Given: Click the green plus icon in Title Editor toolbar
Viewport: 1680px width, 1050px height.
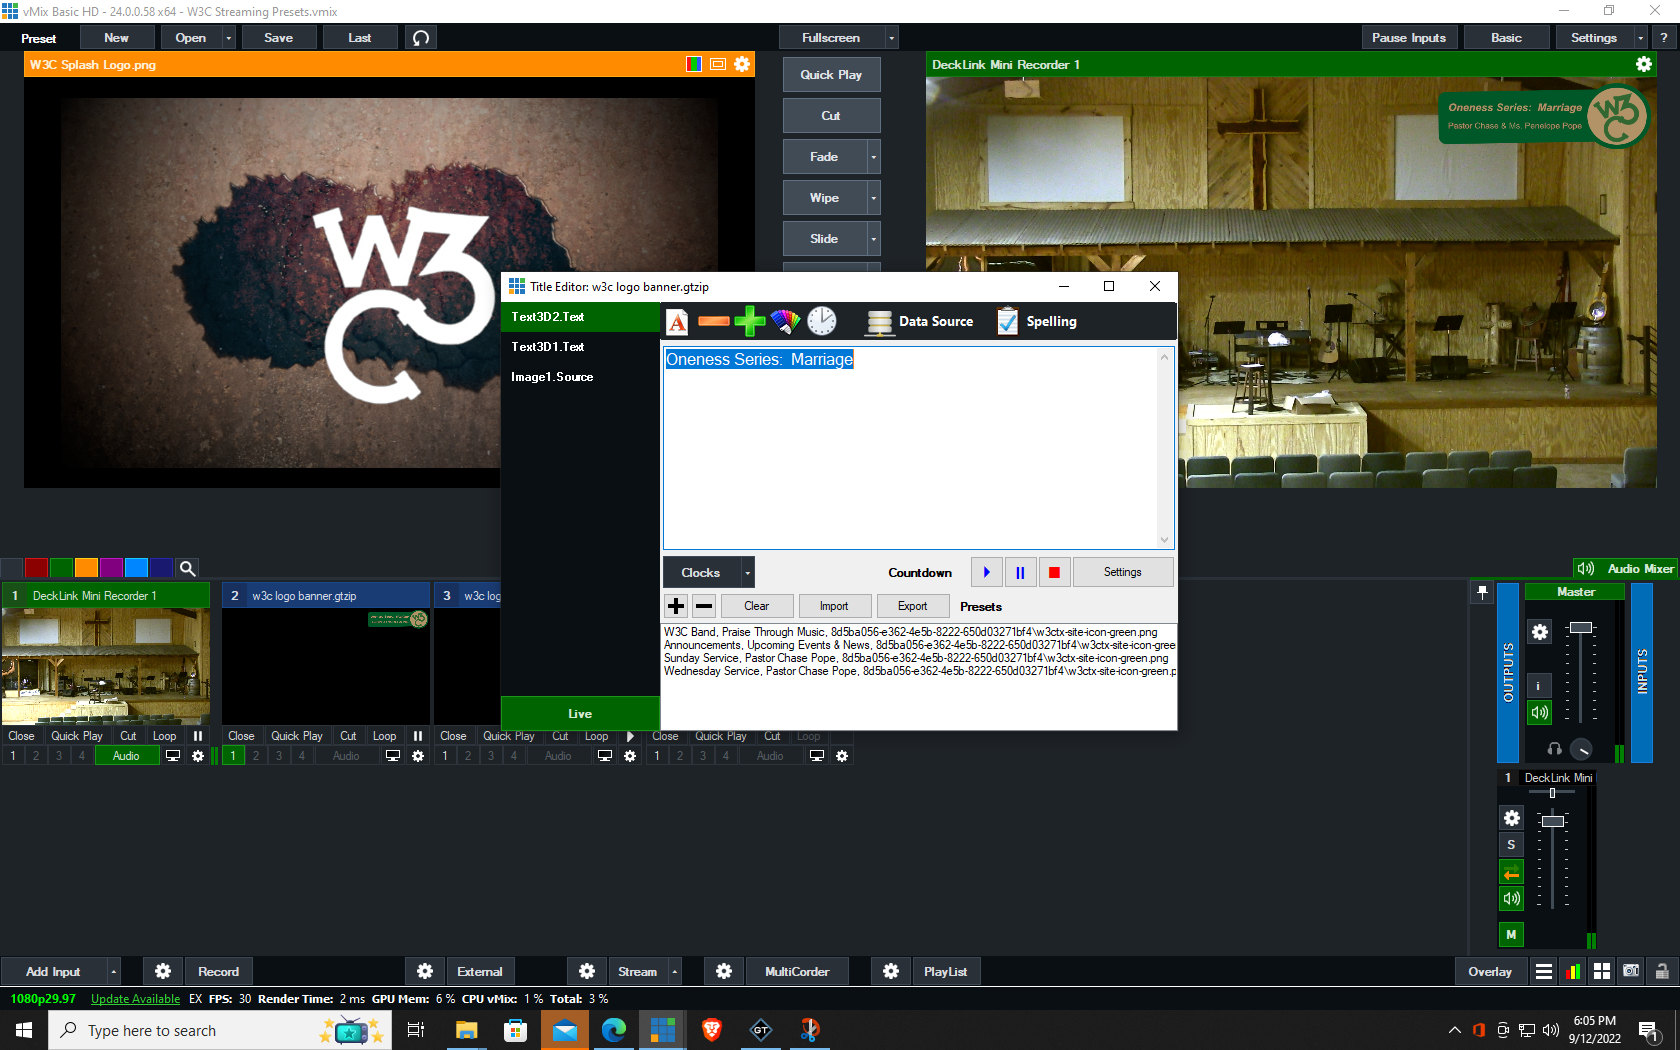Looking at the screenshot, I should (749, 322).
